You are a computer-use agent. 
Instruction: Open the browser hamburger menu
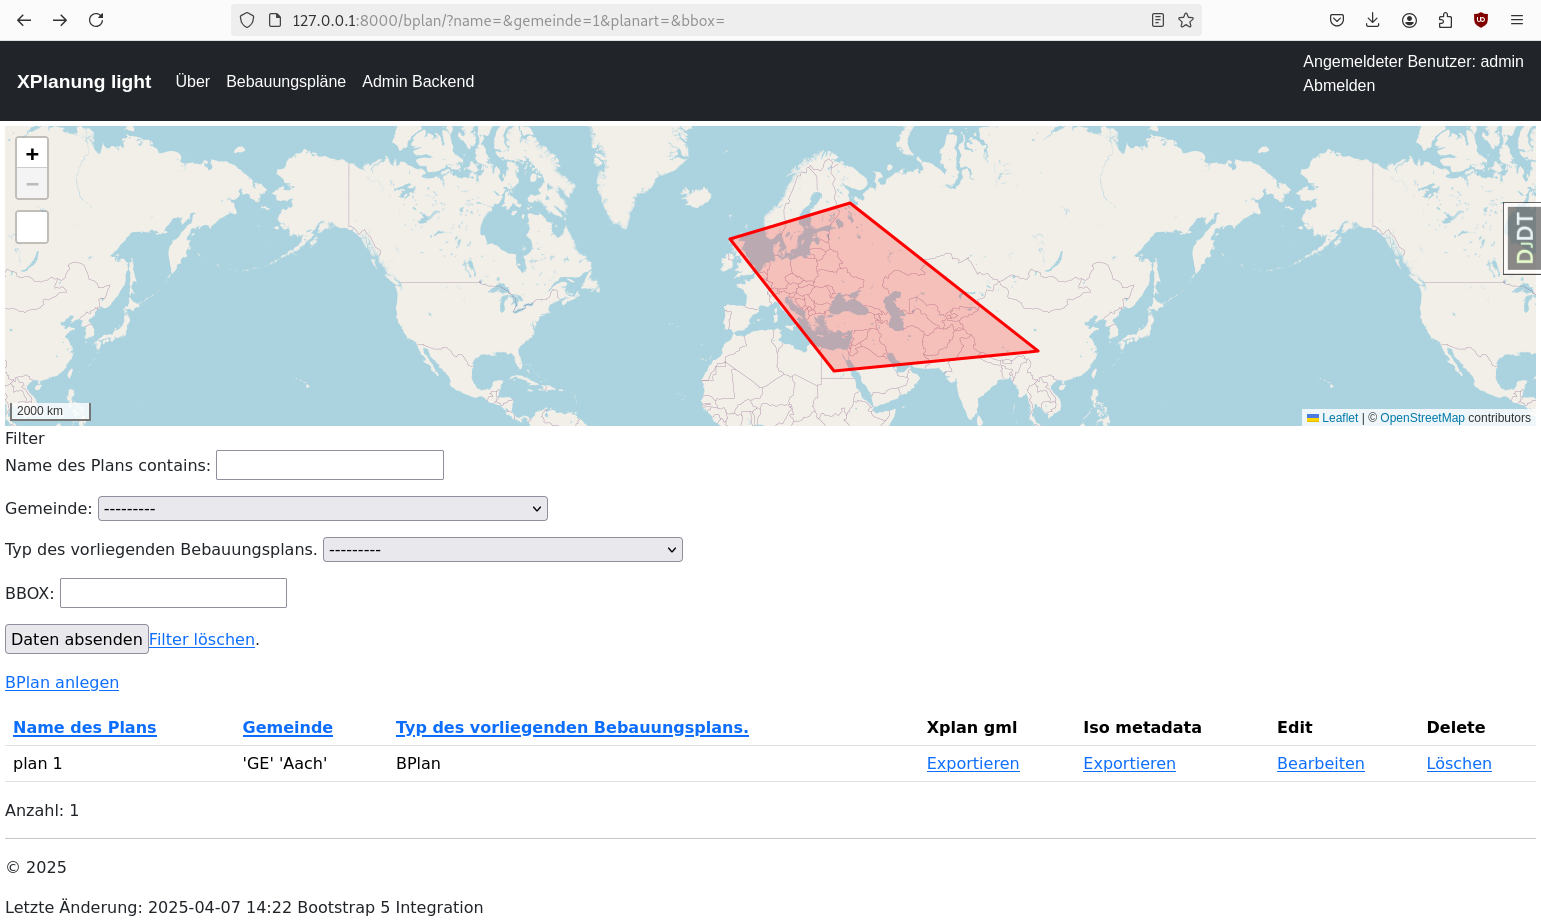click(x=1517, y=20)
